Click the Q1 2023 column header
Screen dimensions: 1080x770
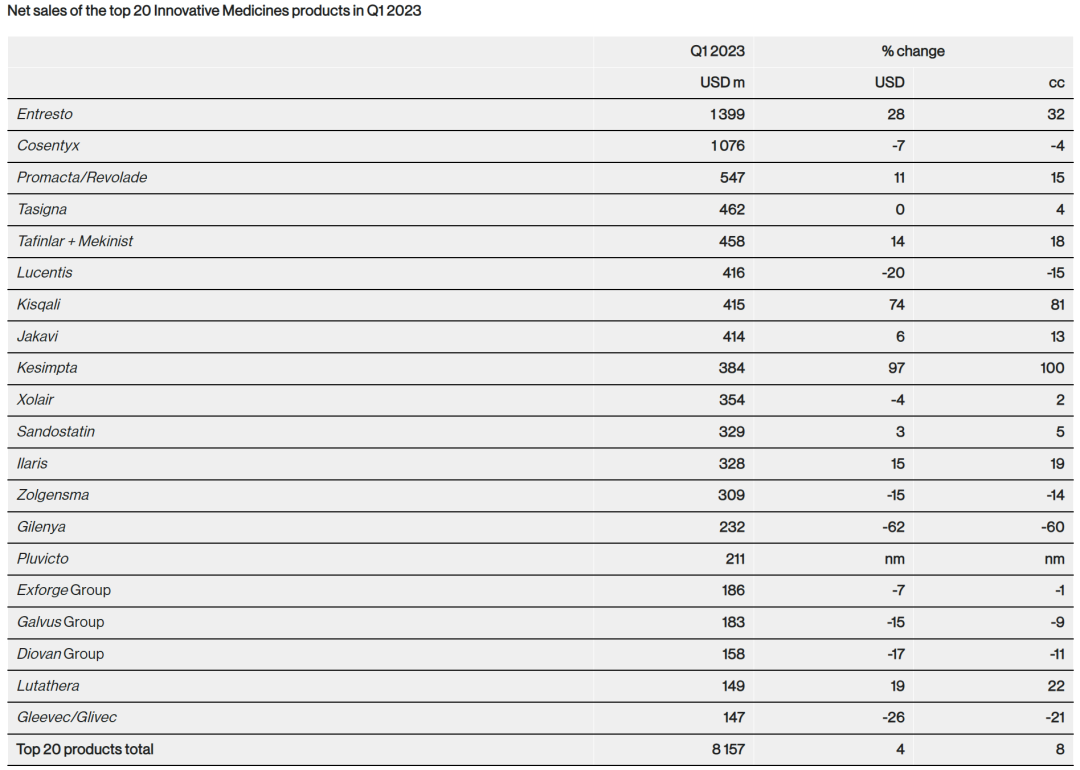717,51
